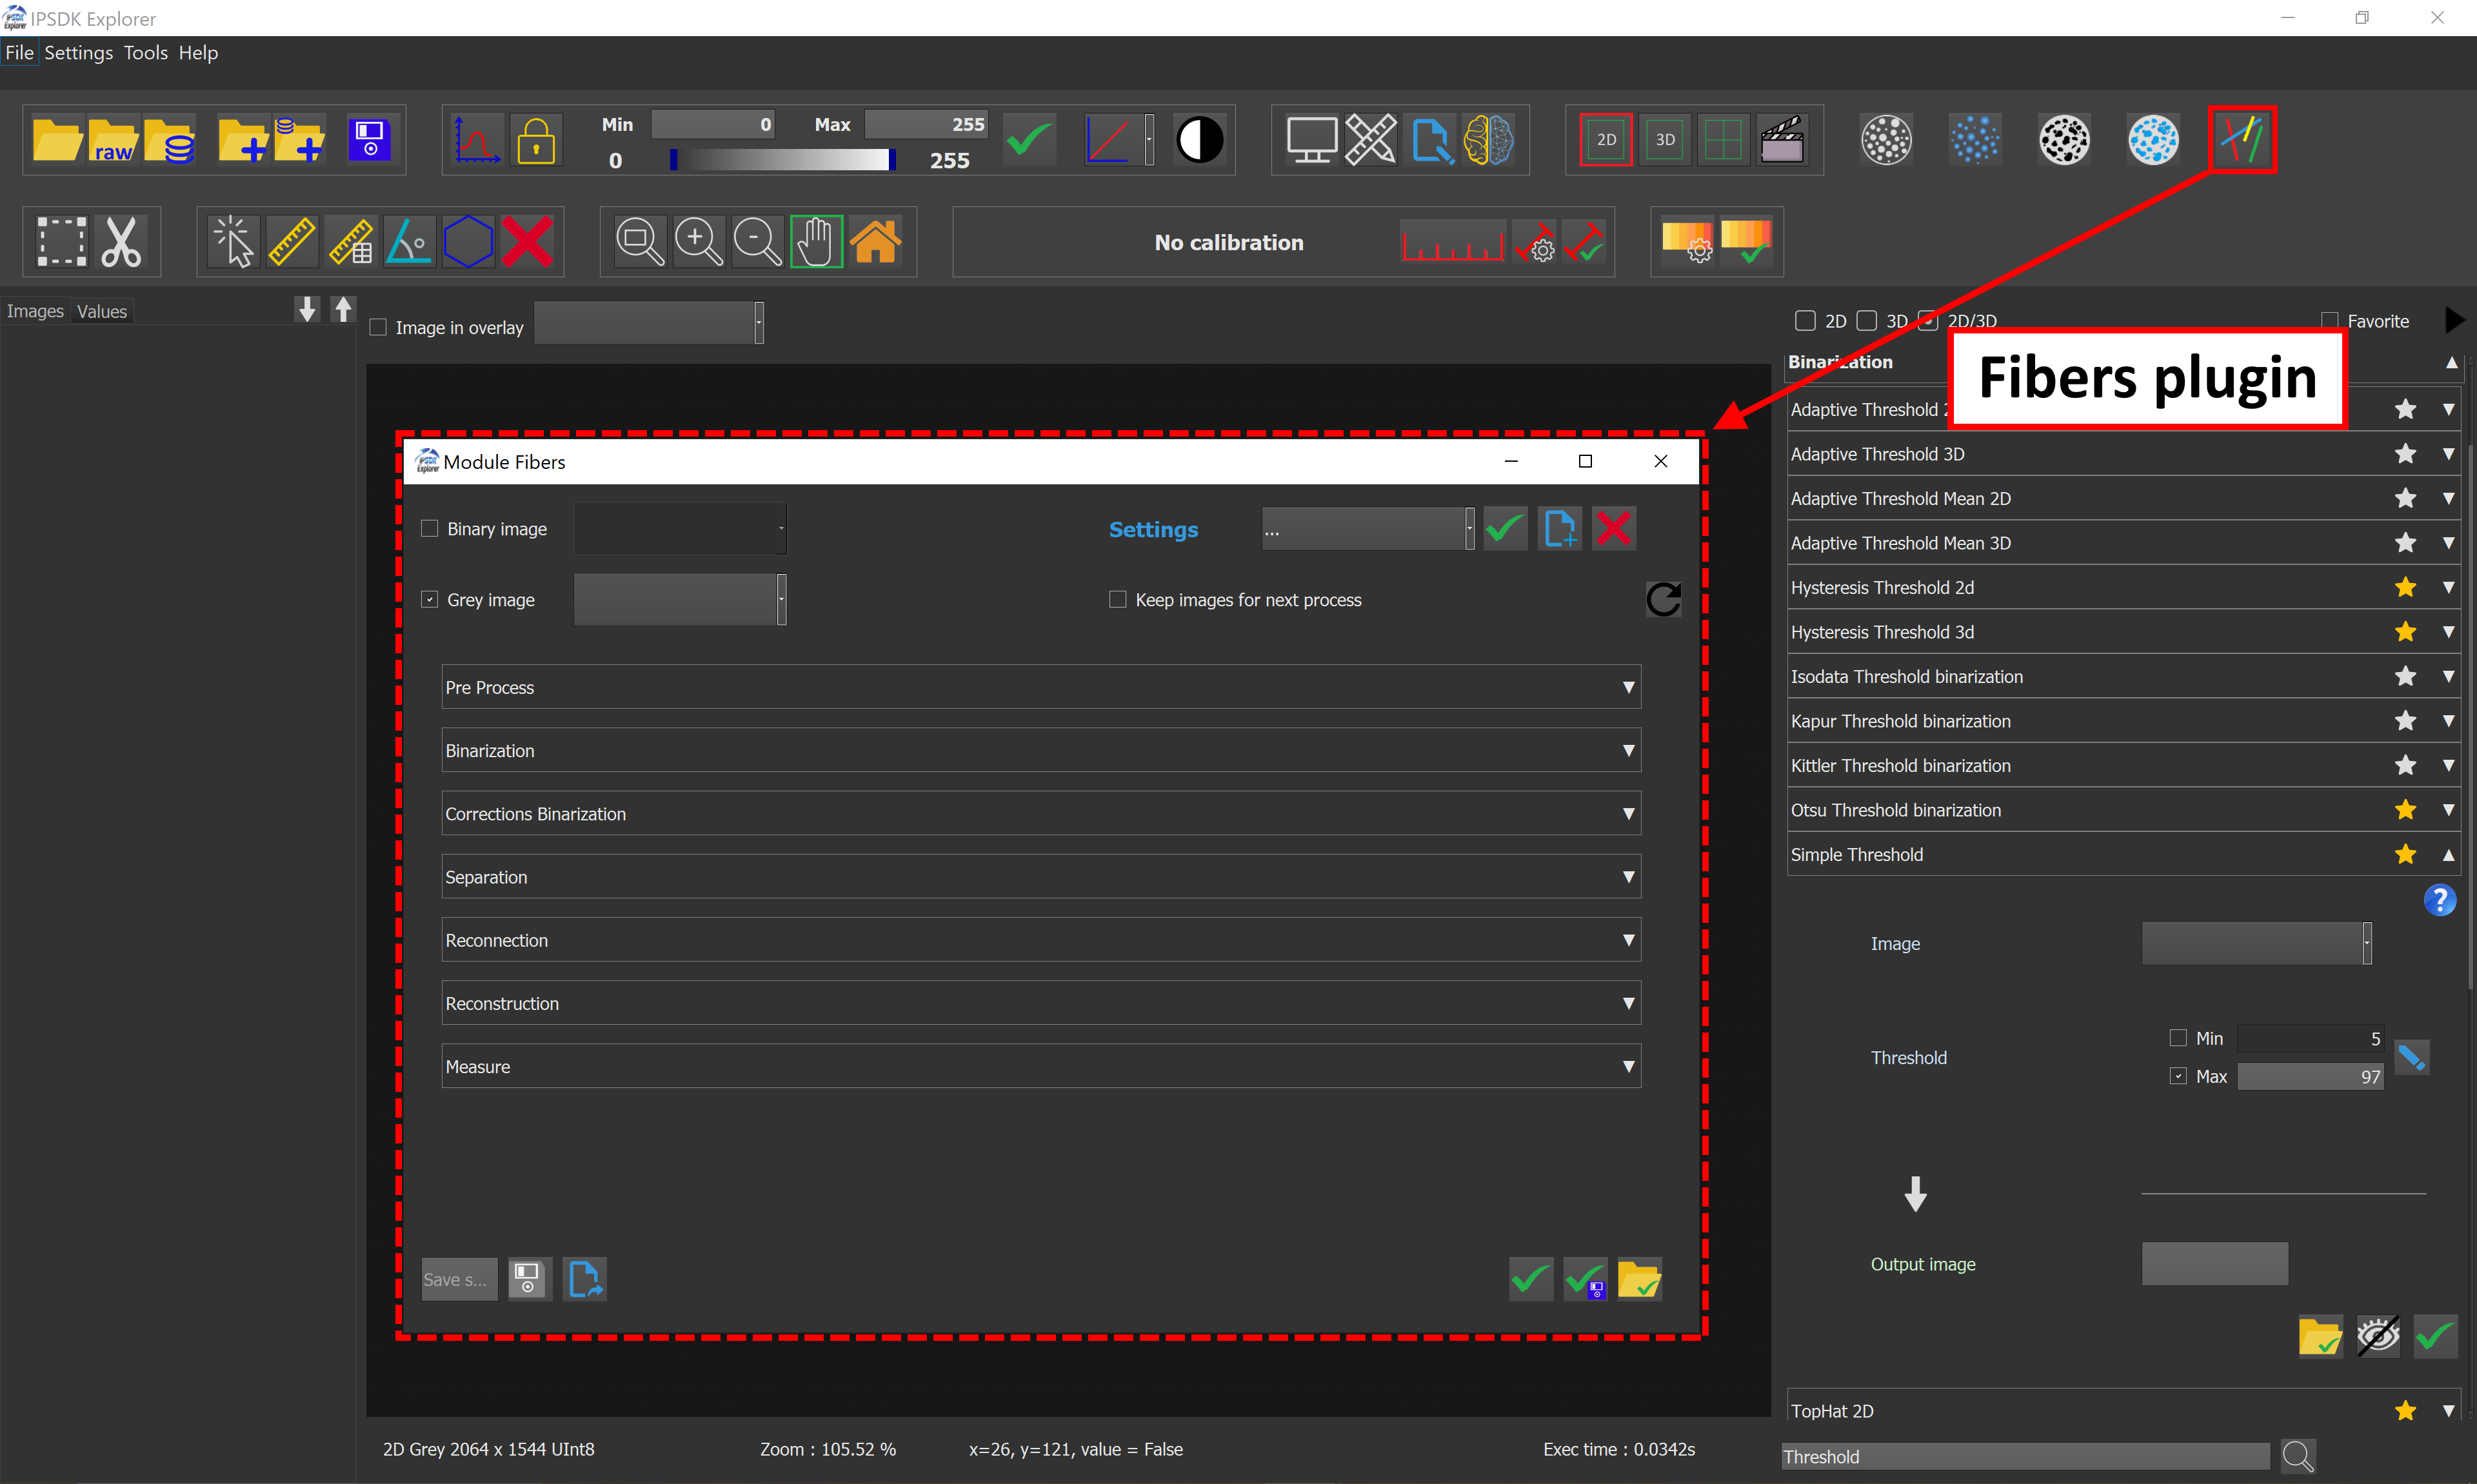The width and height of the screenshot is (2477, 1484).
Task: Launch the Fibers plugin icon
Action: [x=2241, y=140]
